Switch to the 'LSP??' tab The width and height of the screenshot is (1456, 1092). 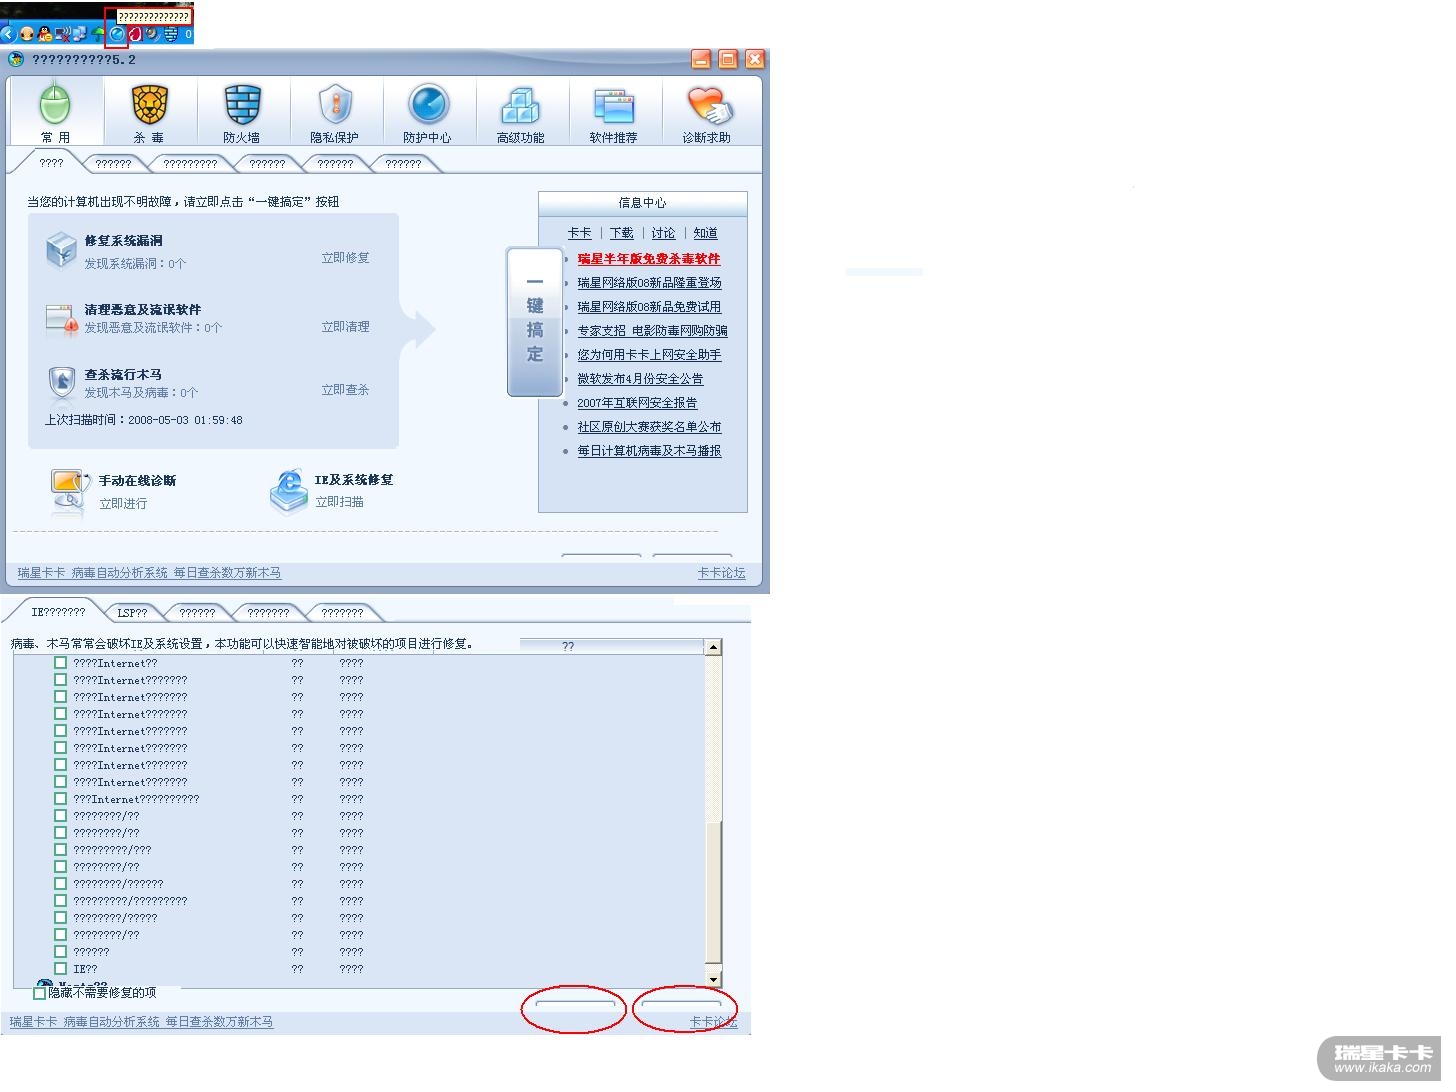pos(132,613)
